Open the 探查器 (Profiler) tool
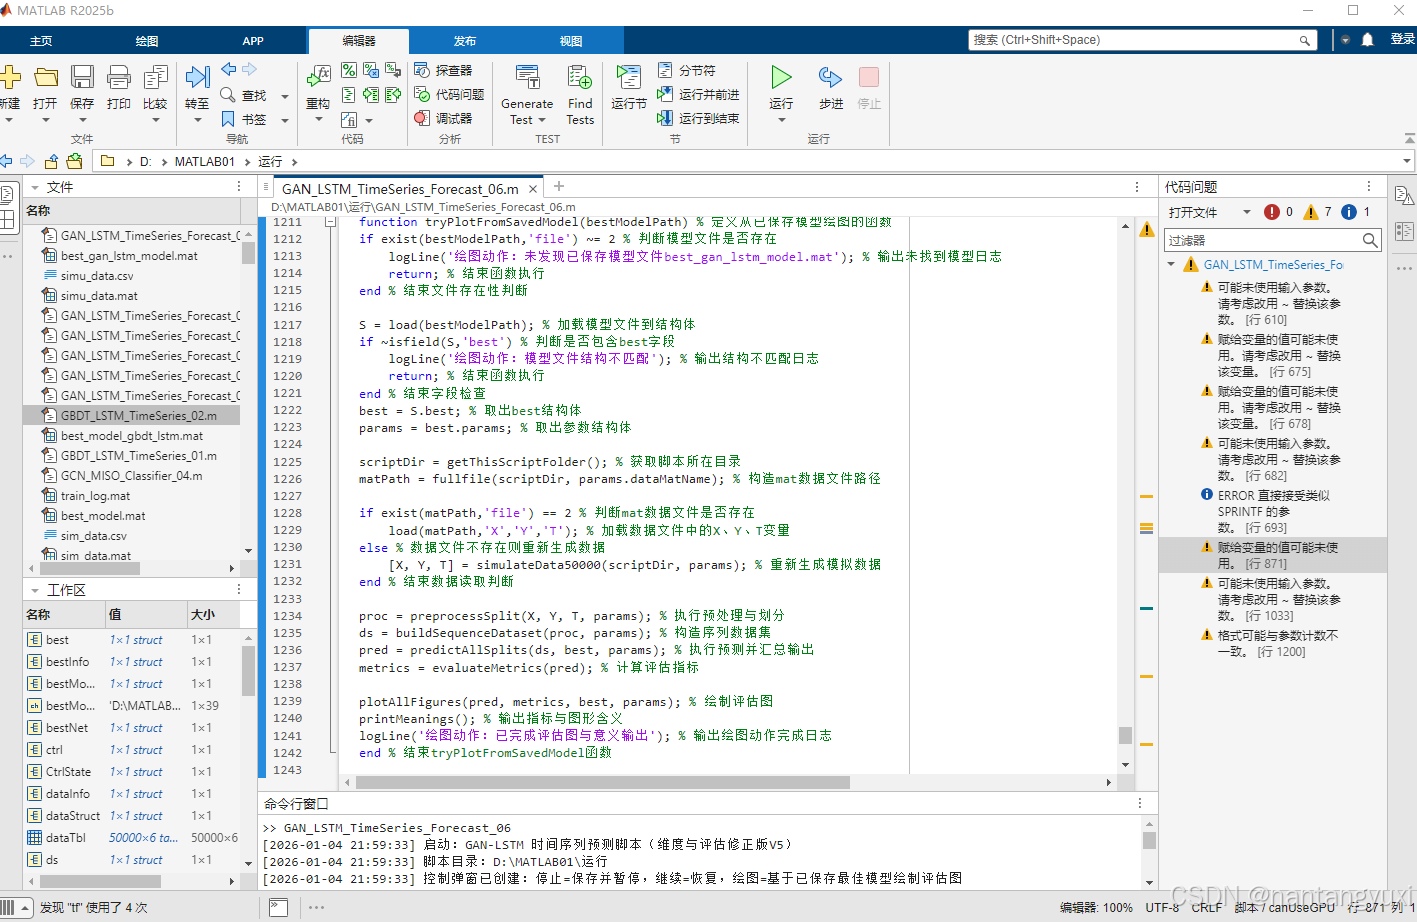The image size is (1417, 922). (443, 70)
